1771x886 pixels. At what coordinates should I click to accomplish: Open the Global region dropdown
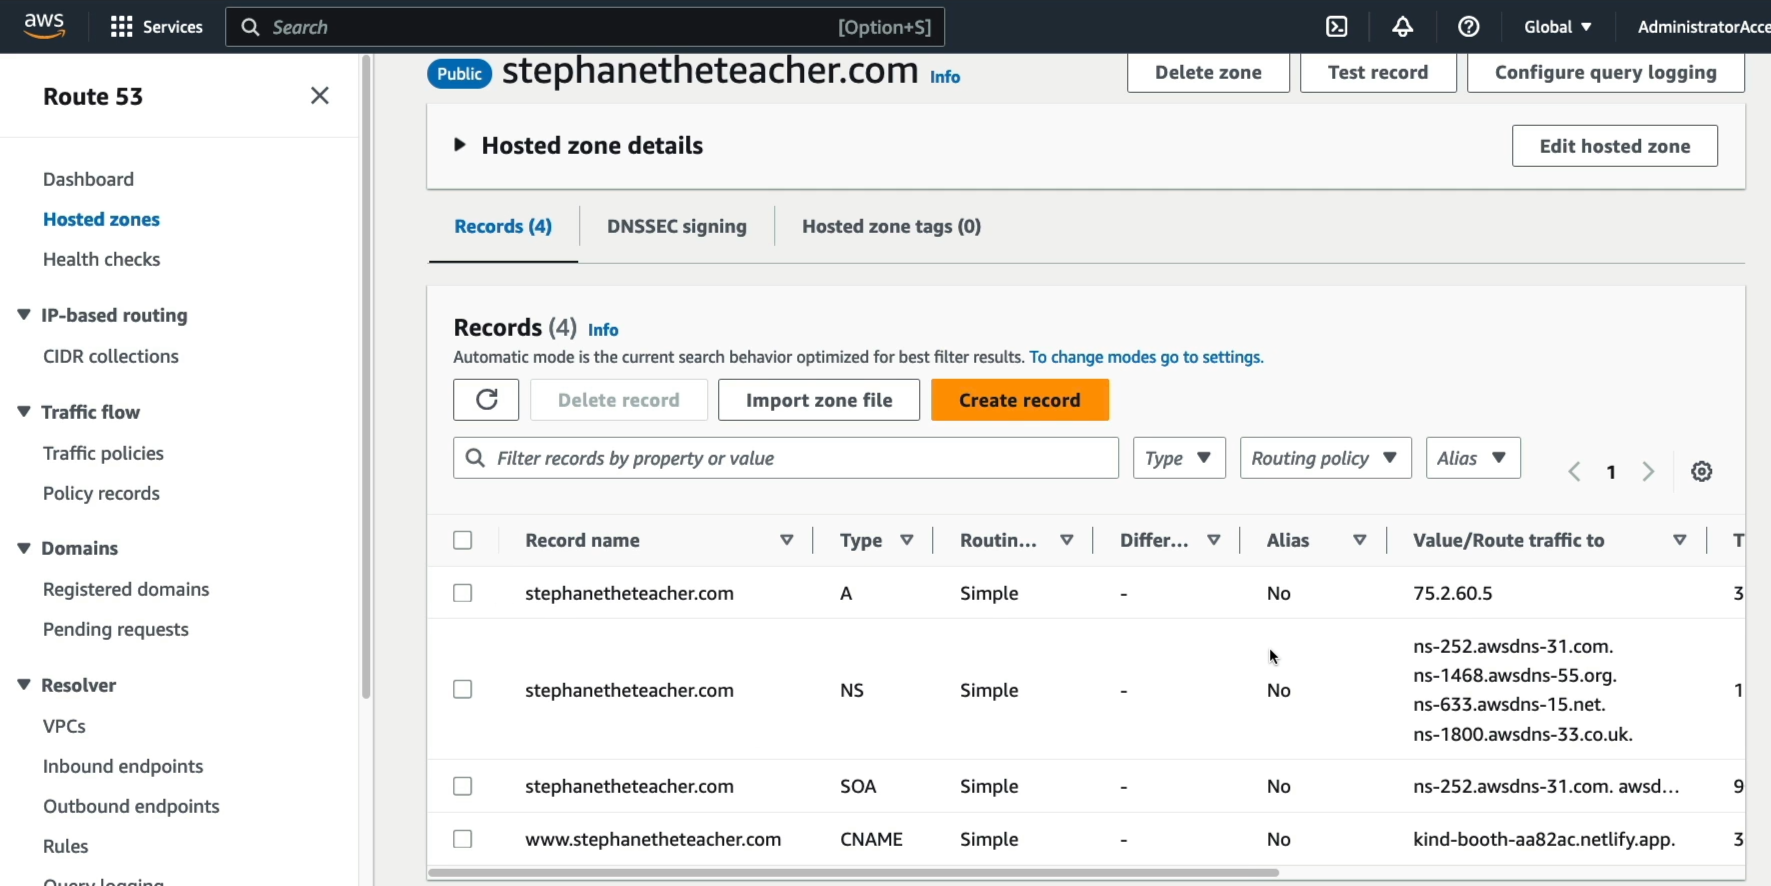[x=1557, y=27]
